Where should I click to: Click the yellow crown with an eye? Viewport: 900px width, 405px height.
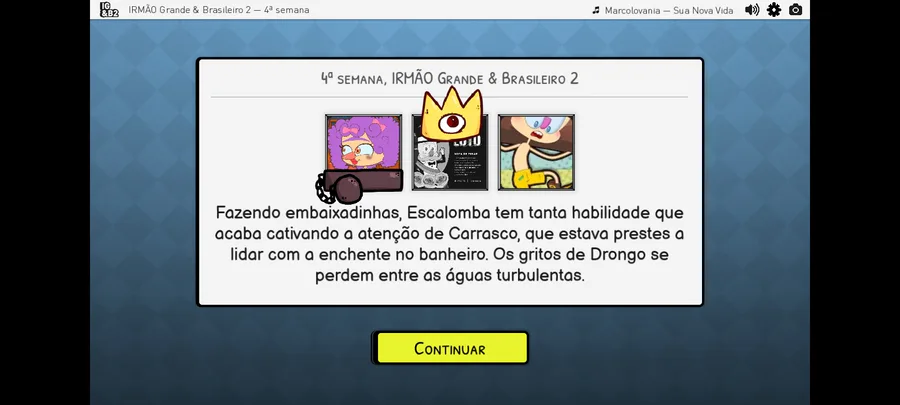[x=452, y=113]
